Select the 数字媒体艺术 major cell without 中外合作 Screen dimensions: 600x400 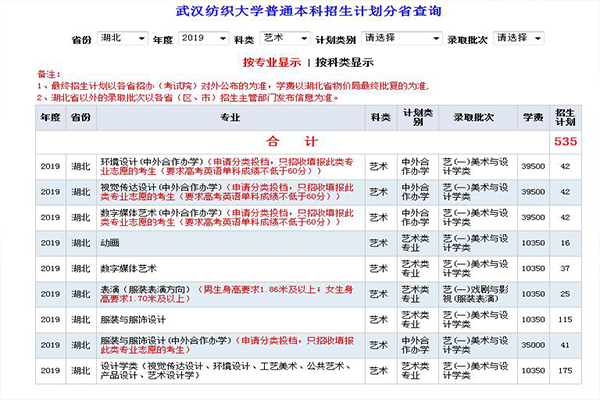(x=231, y=269)
